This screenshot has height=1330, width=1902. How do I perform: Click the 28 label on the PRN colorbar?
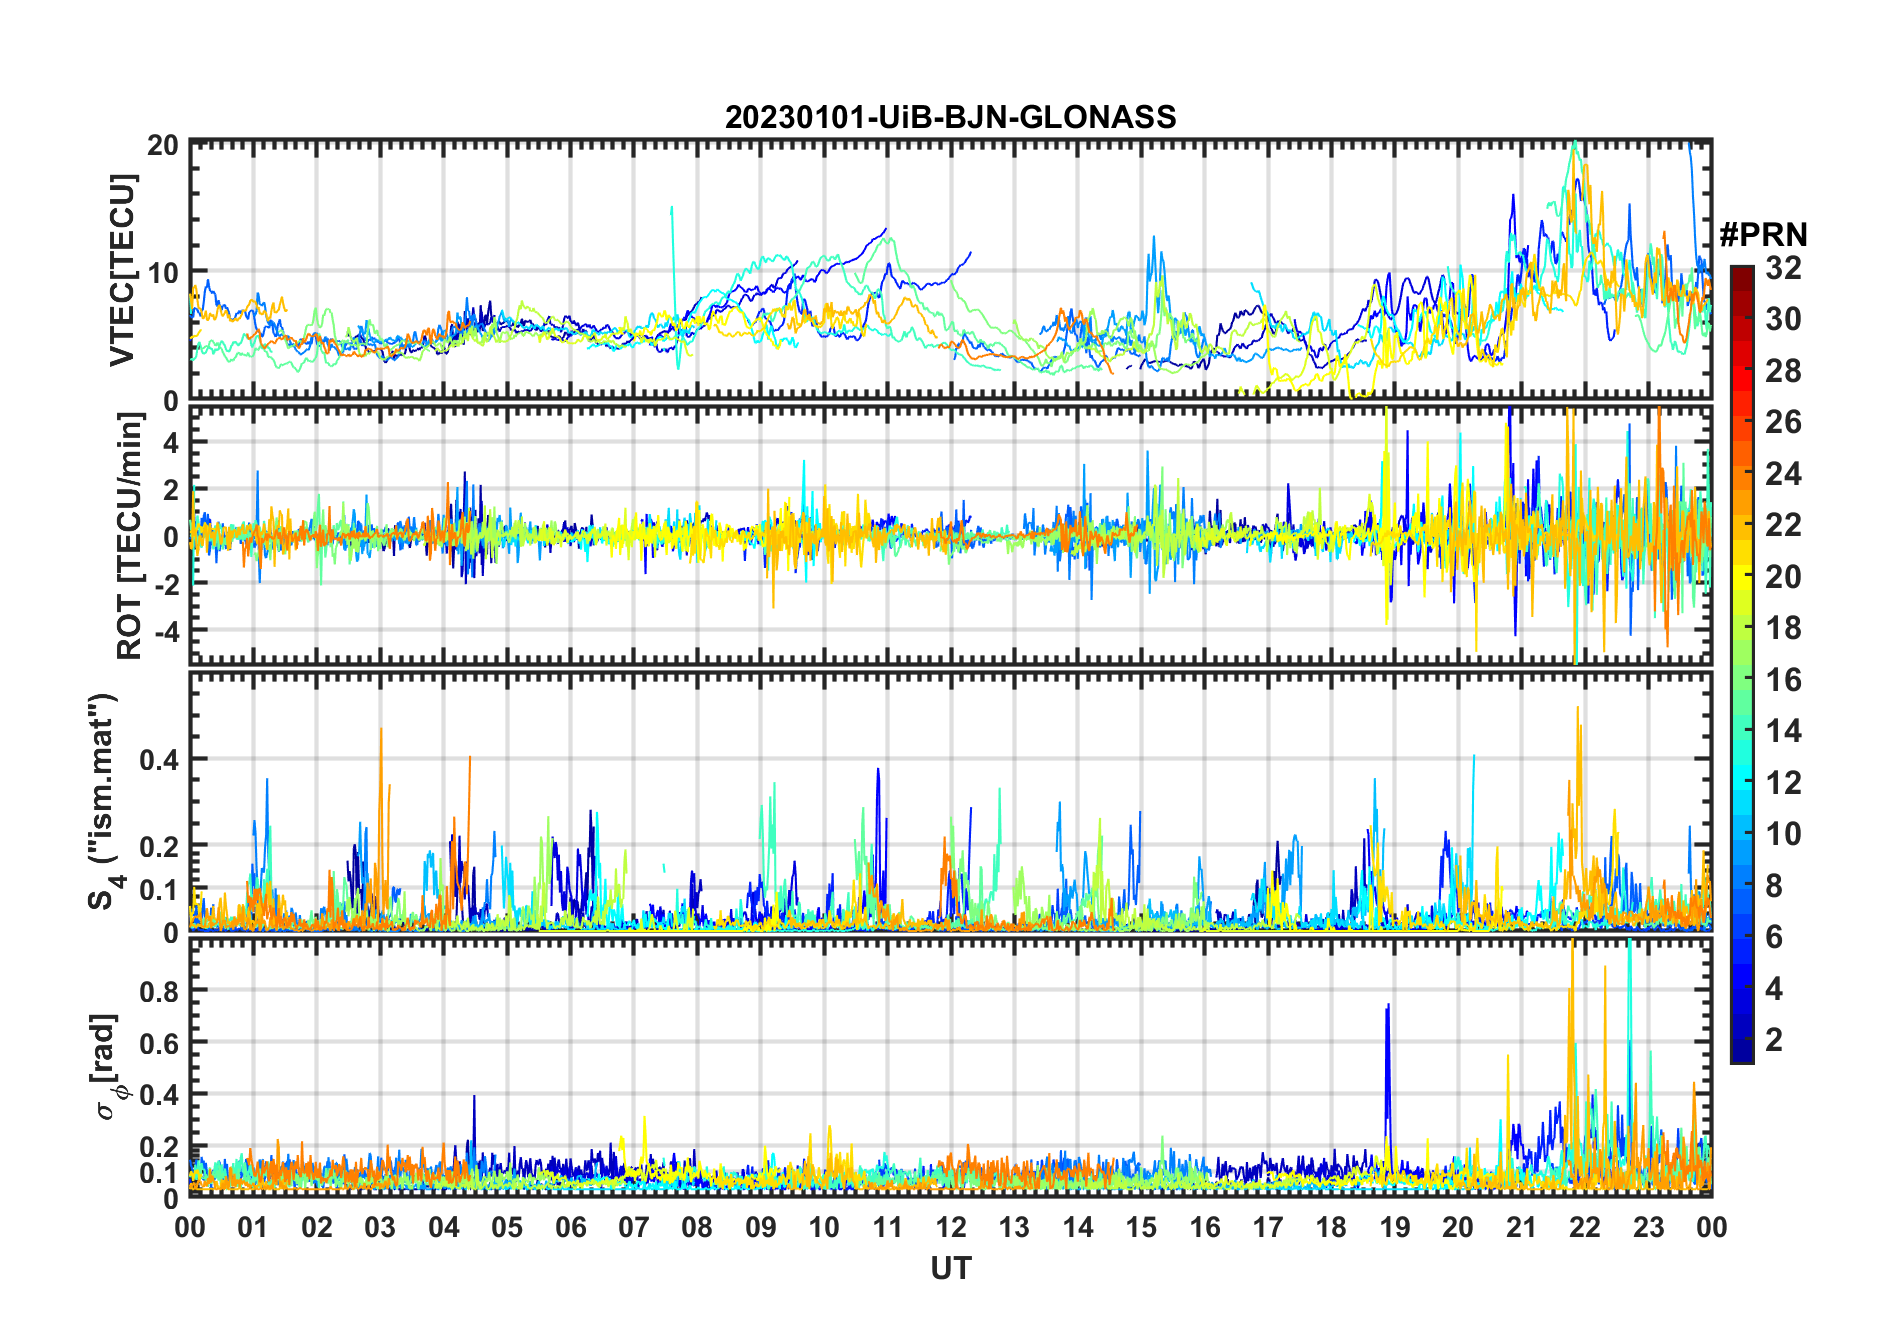click(1783, 370)
